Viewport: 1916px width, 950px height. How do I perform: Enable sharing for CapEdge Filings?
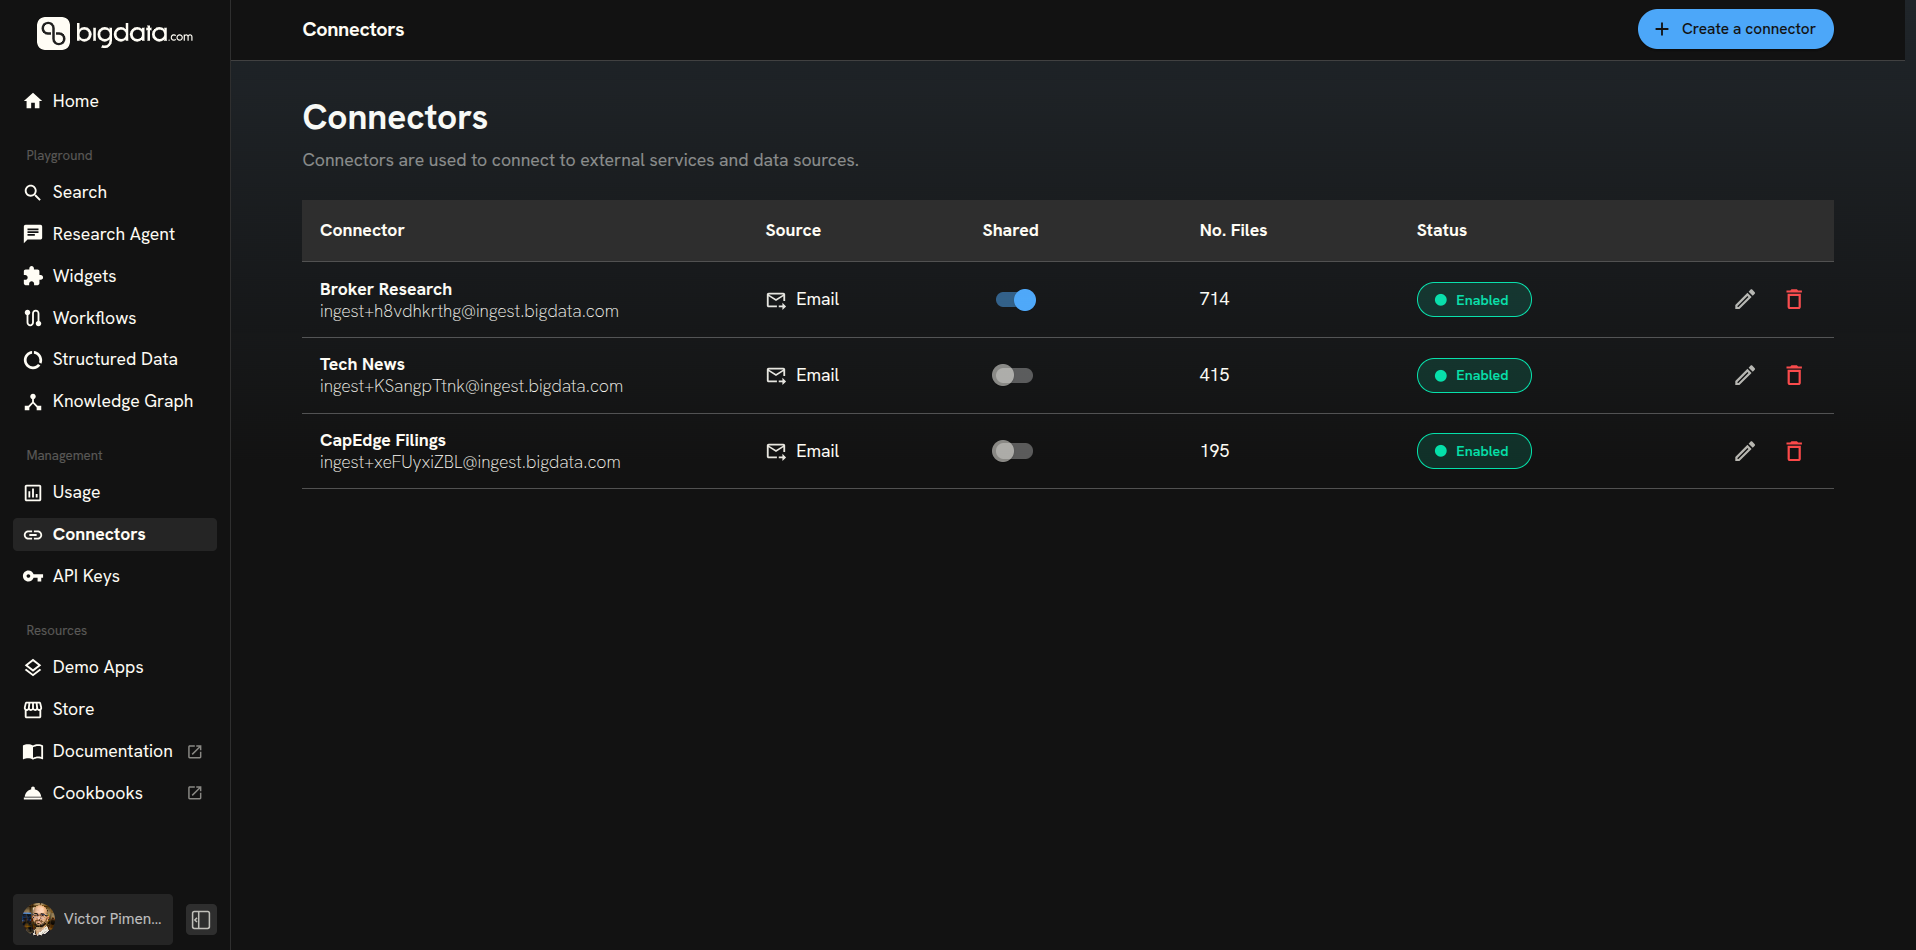[x=1012, y=451]
